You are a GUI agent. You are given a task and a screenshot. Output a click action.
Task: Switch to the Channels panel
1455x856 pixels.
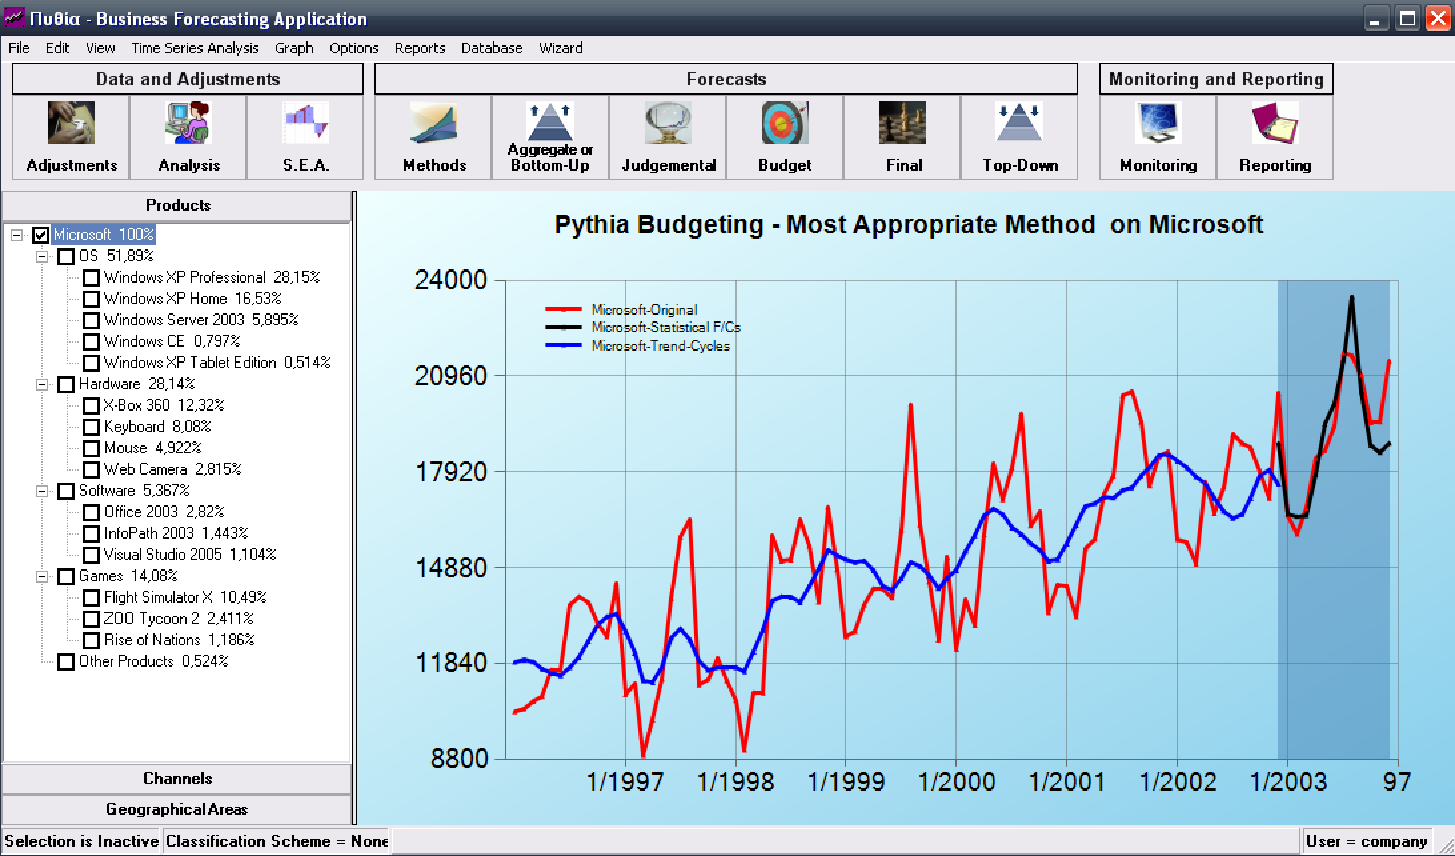pos(177,779)
